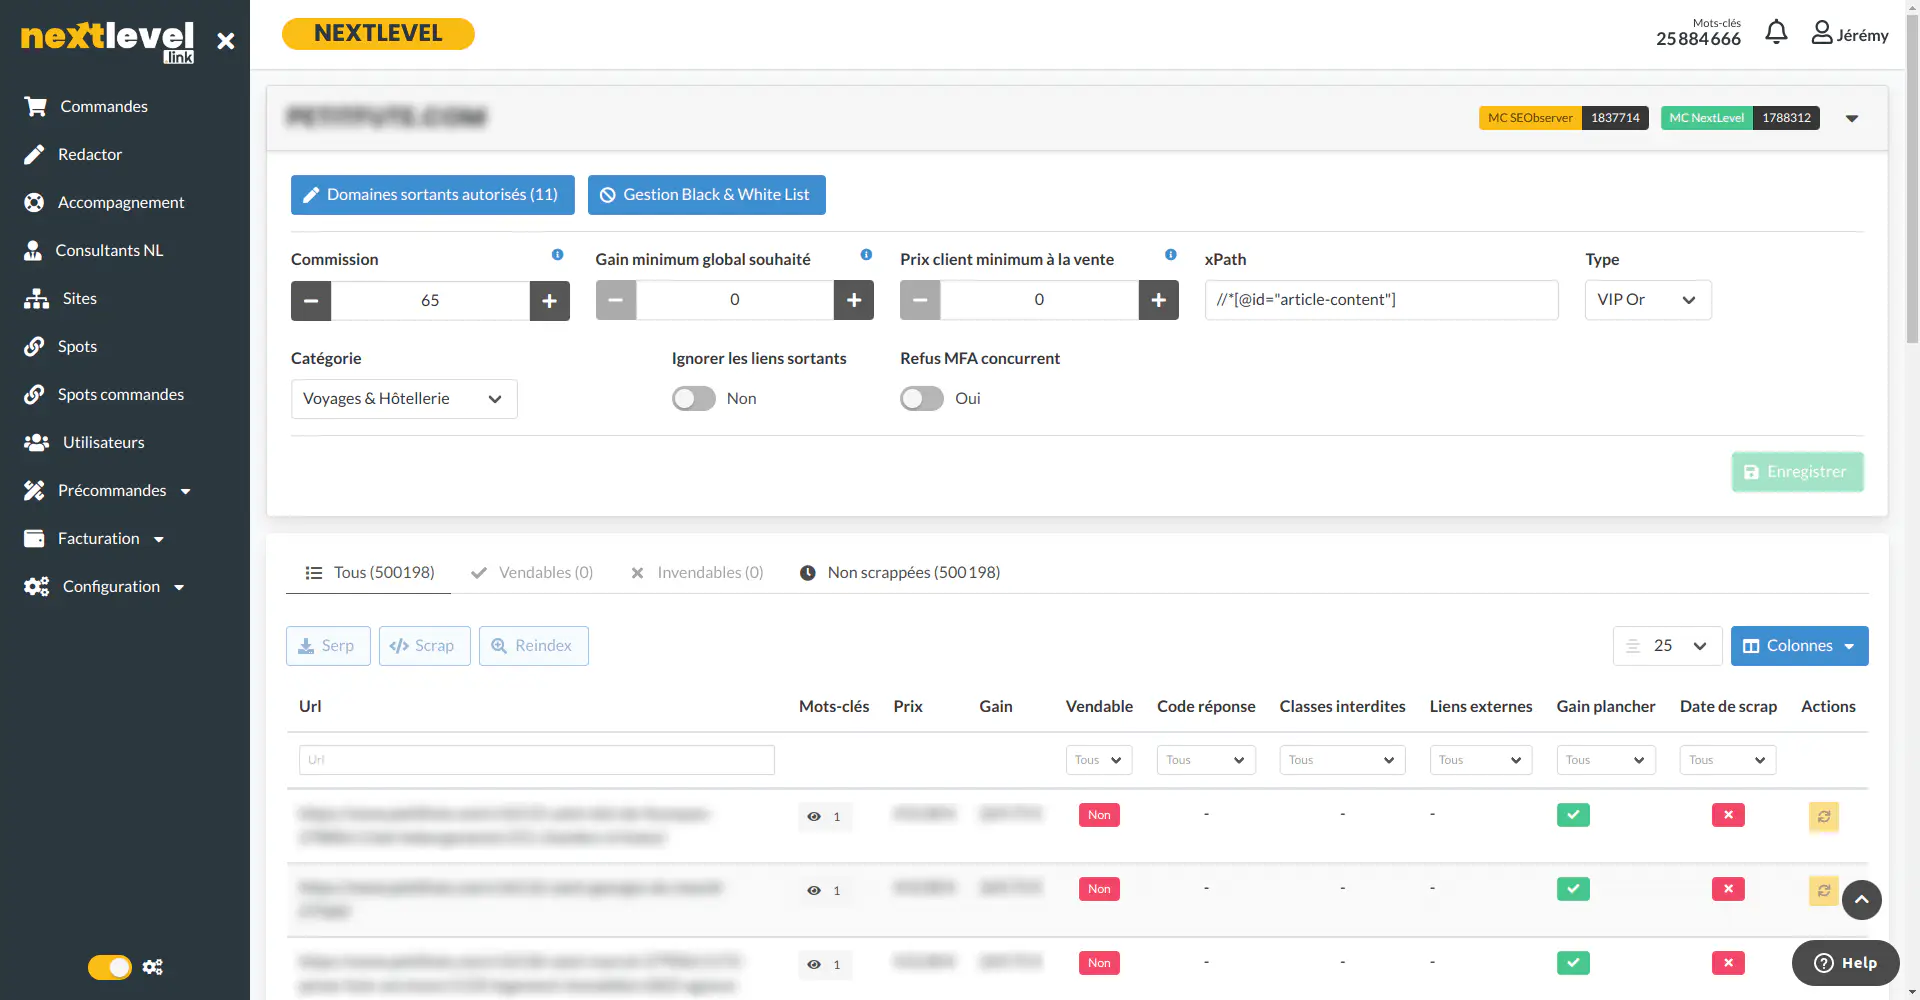Open the Code réponse filter dropdown
Screen dimensions: 1920x1000
click(1206, 760)
